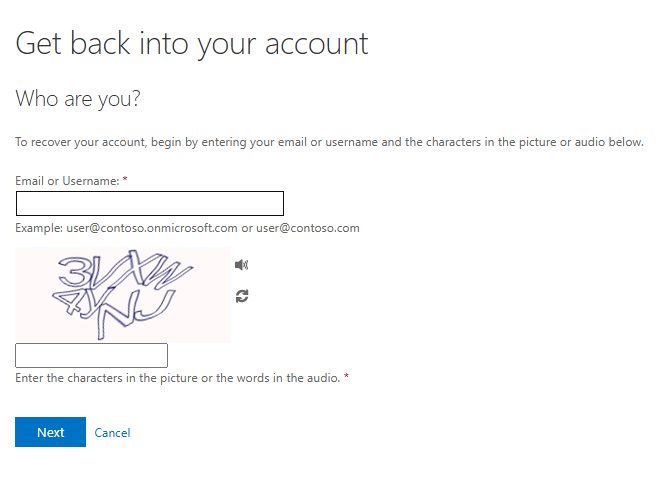Click the user@contoso.onmicrosoft.com example text

click(152, 228)
